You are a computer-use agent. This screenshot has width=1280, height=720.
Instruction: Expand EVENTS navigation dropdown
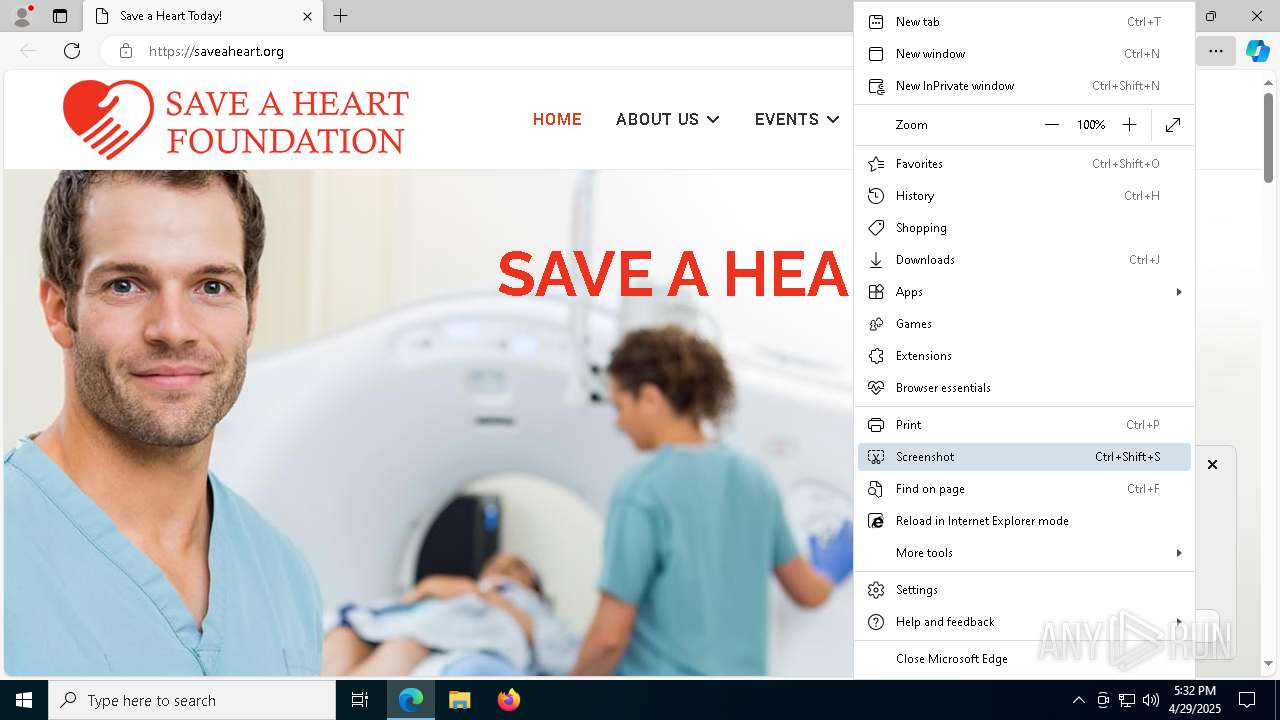pos(797,119)
